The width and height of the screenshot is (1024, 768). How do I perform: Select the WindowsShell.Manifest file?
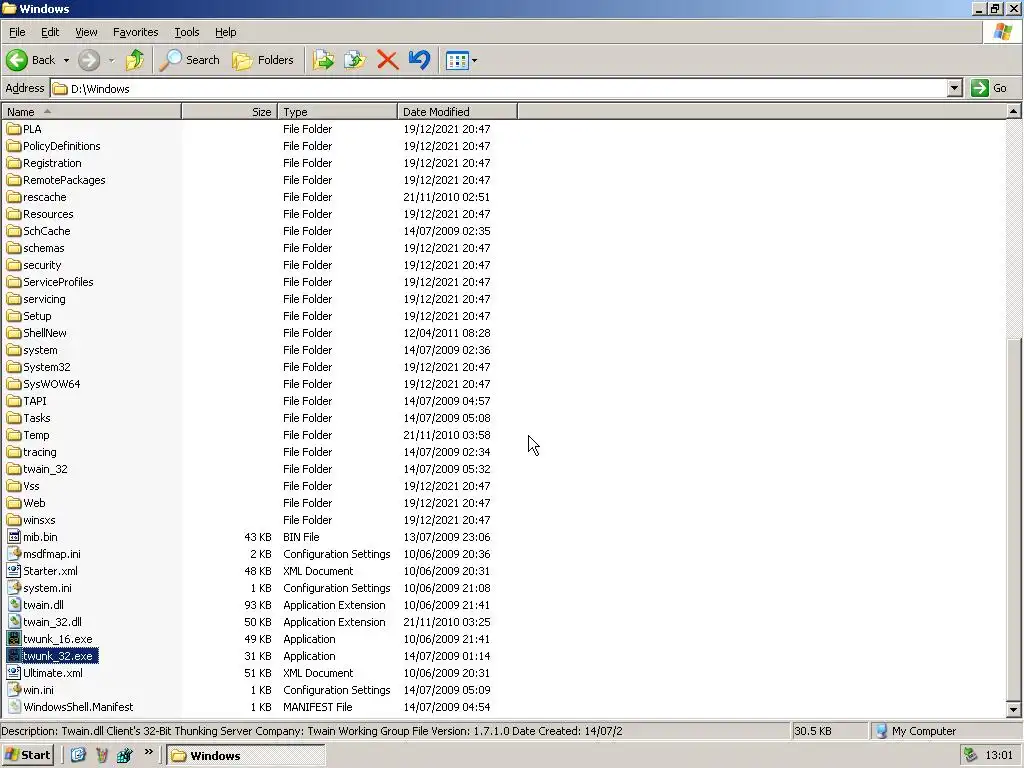[71, 707]
